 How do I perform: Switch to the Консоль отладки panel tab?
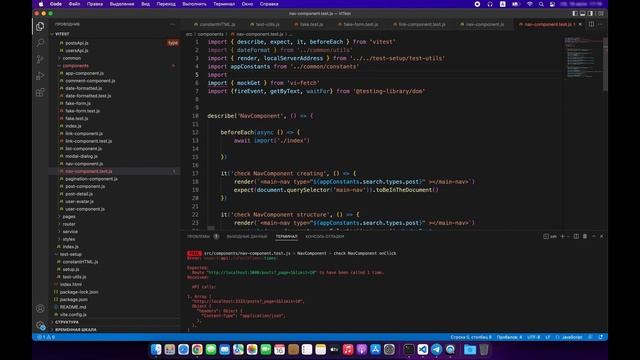pos(324,236)
